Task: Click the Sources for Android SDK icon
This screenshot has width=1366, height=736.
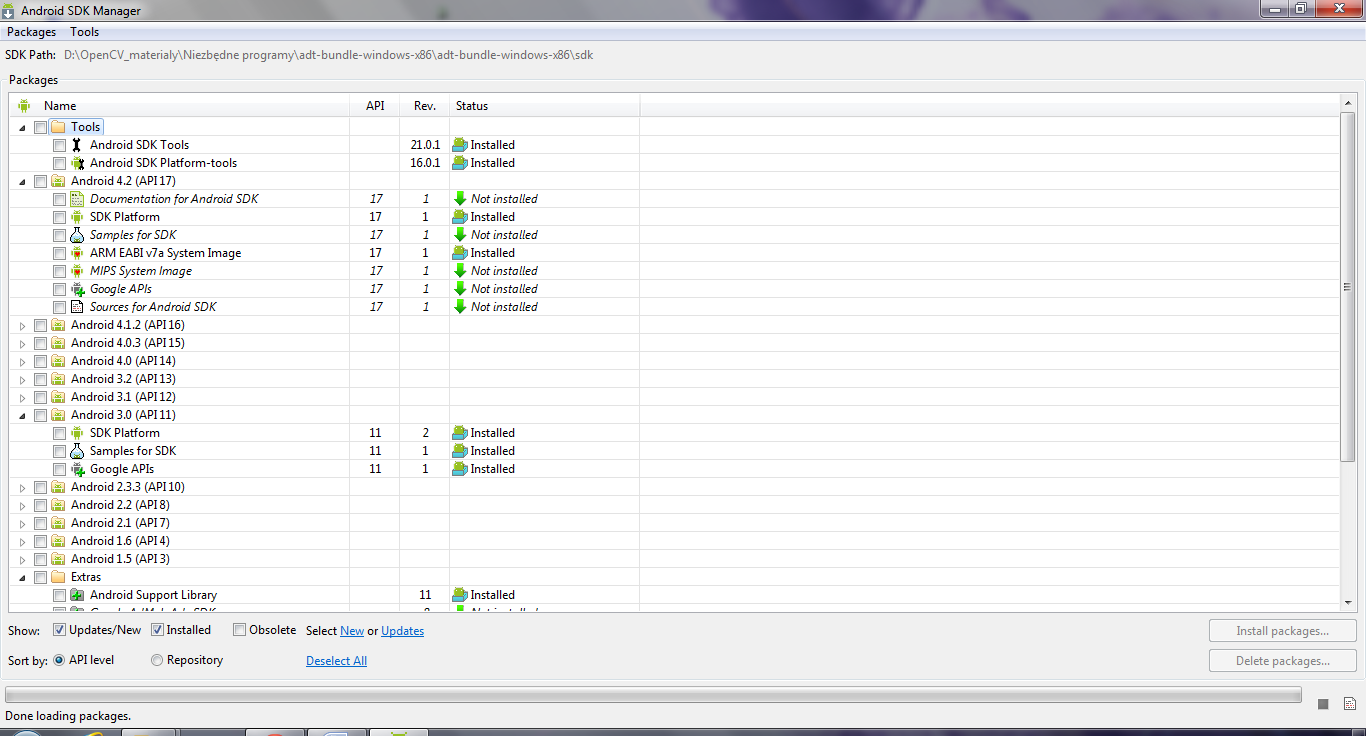Action: pyautogui.click(x=77, y=307)
